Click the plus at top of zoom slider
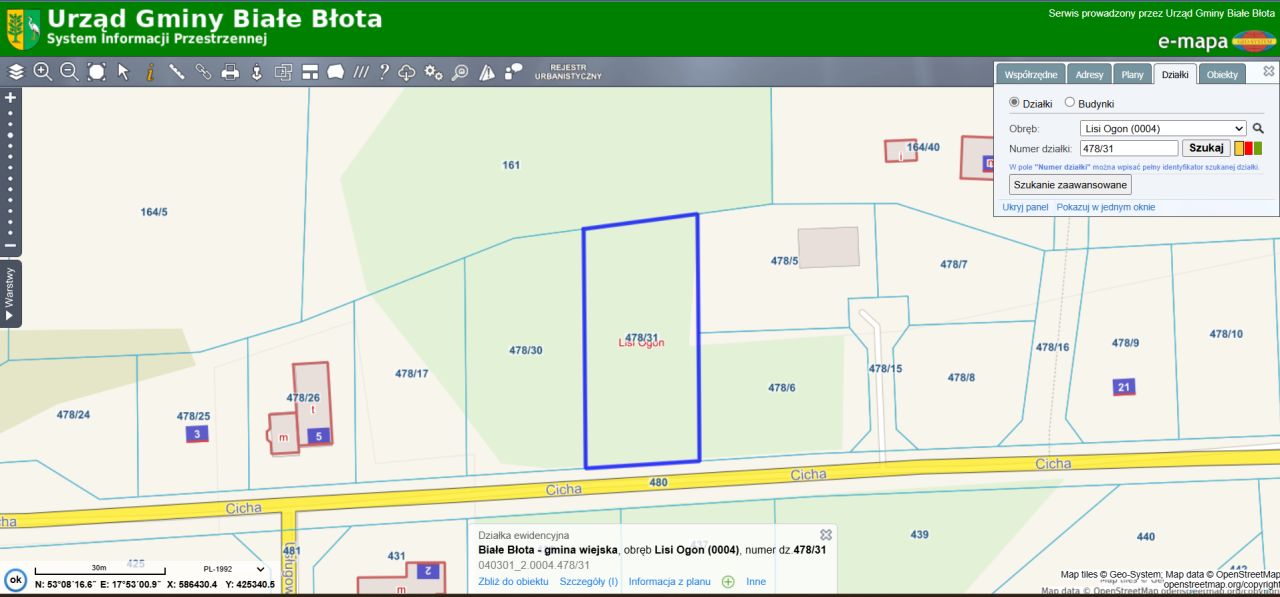The image size is (1280, 597). pyautogui.click(x=10, y=98)
